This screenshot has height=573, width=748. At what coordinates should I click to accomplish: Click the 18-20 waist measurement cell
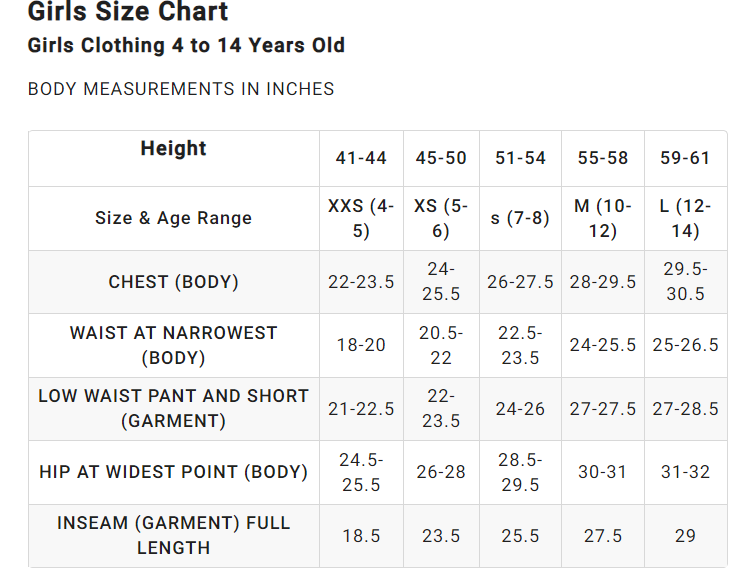coord(361,345)
